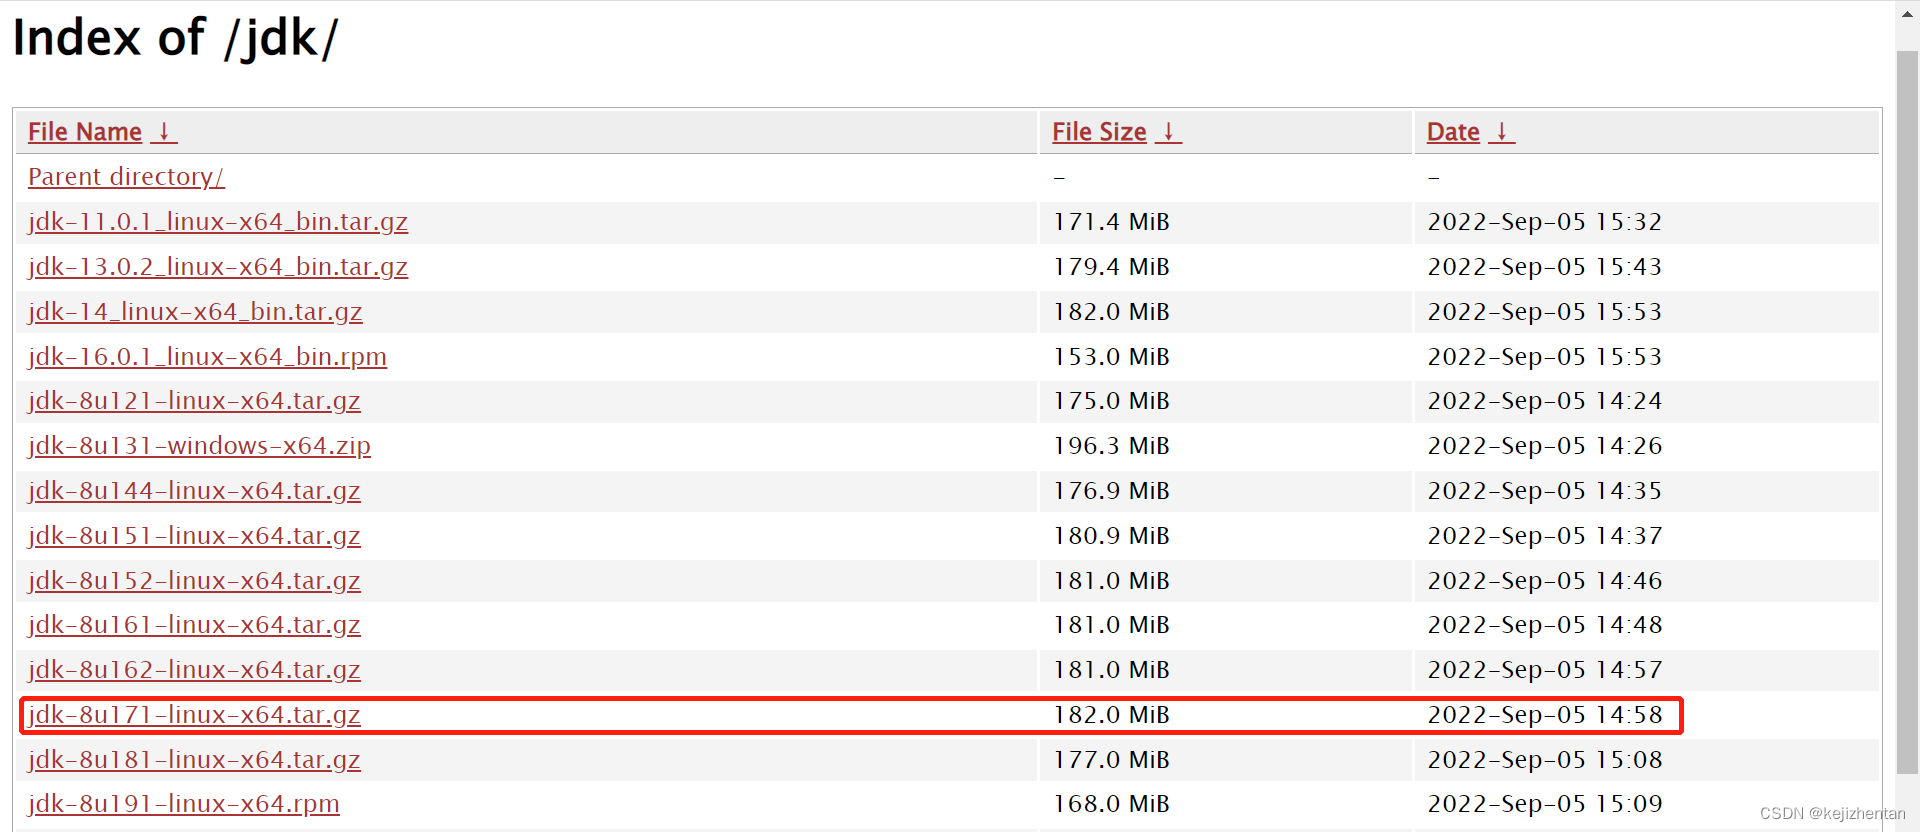
Task: Select the 180.9 MiB file size
Action: (1111, 536)
